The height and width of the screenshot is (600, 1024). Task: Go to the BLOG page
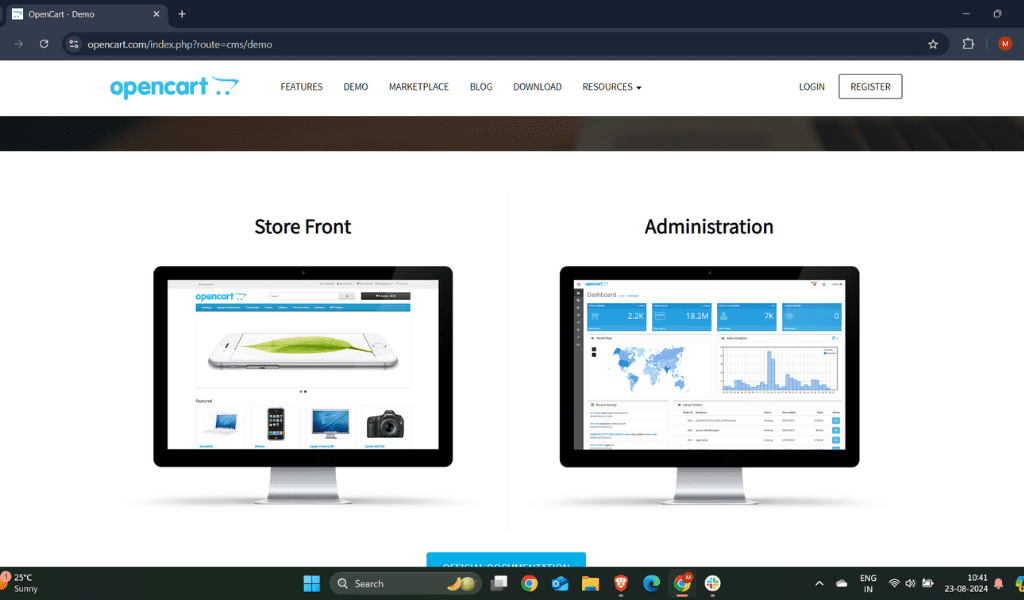pyautogui.click(x=481, y=87)
